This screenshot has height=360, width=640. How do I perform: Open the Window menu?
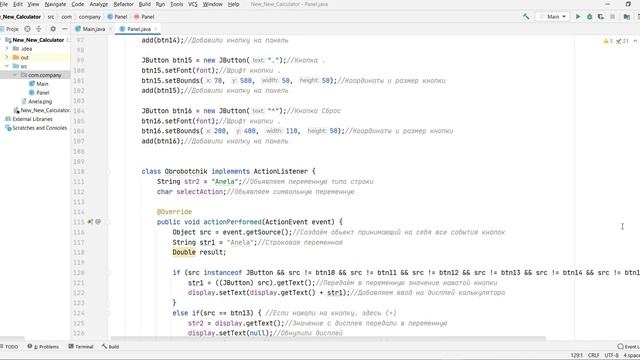(x=213, y=4)
